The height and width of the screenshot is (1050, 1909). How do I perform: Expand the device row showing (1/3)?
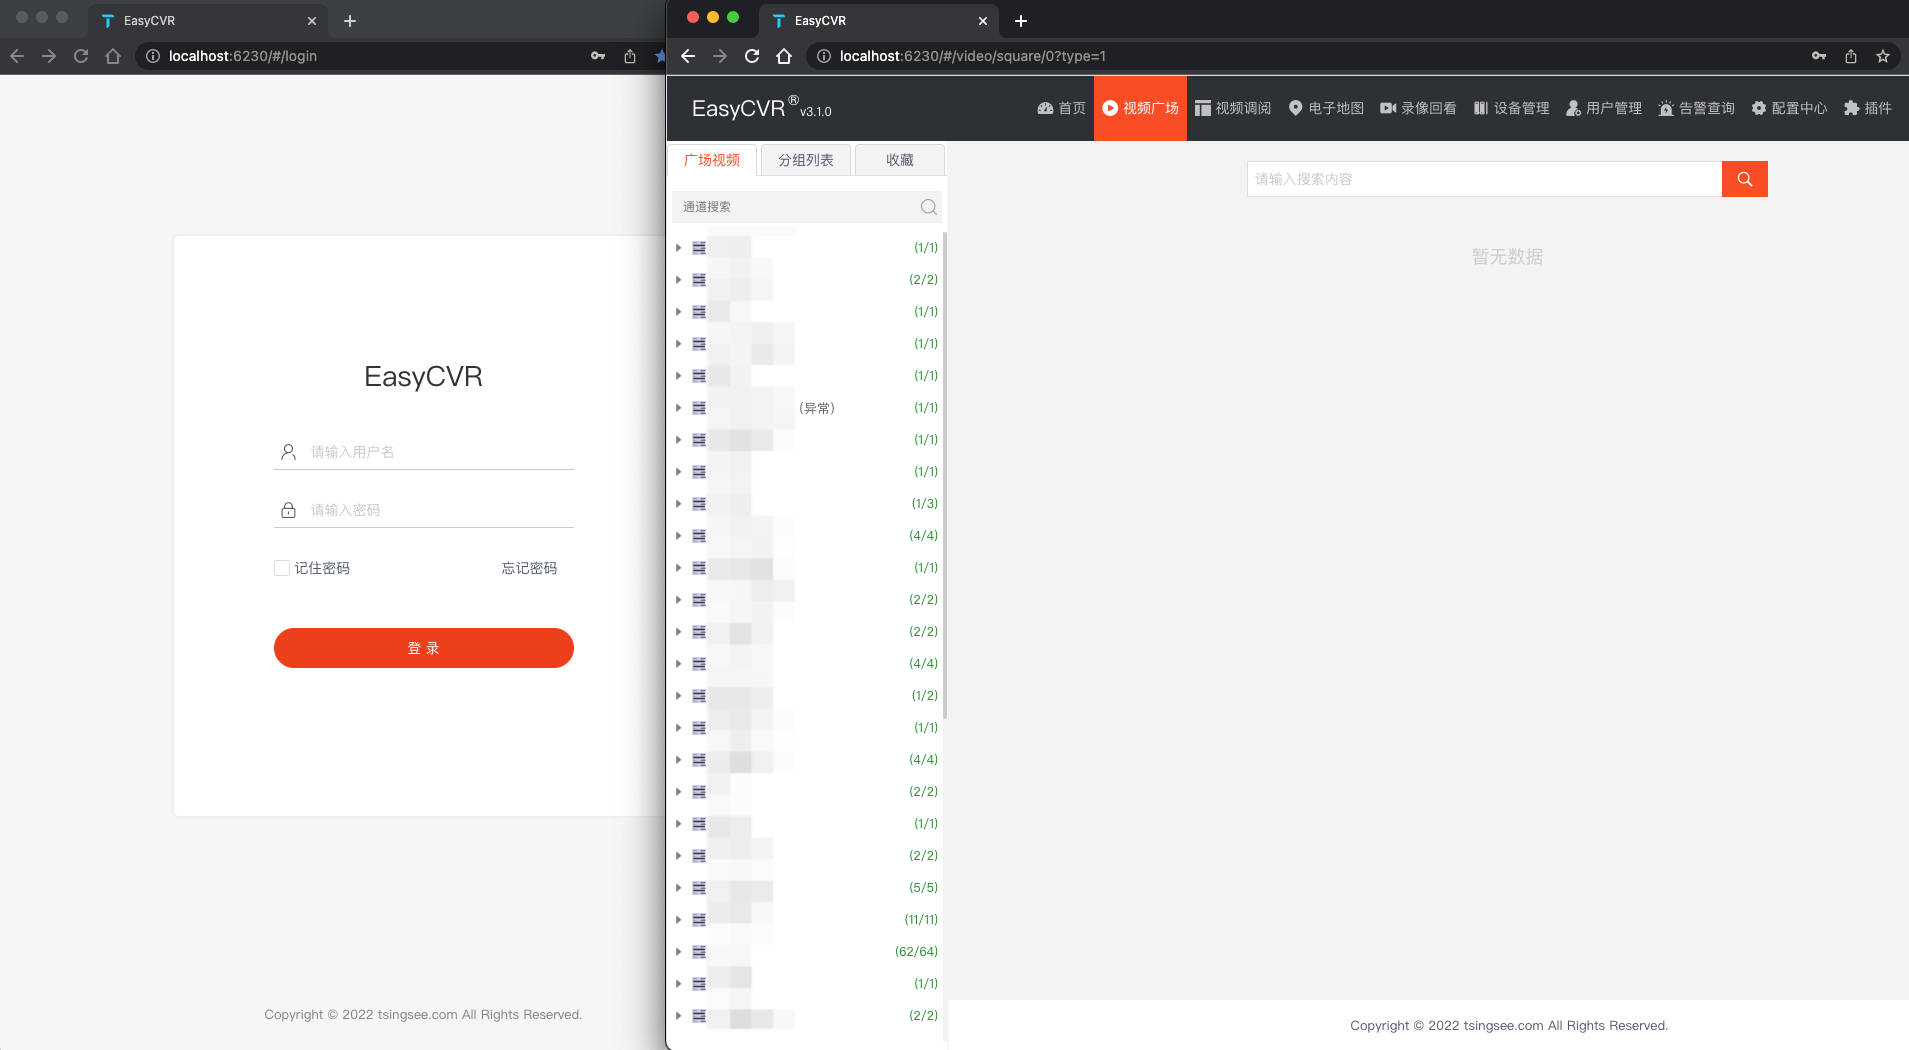[678, 504]
